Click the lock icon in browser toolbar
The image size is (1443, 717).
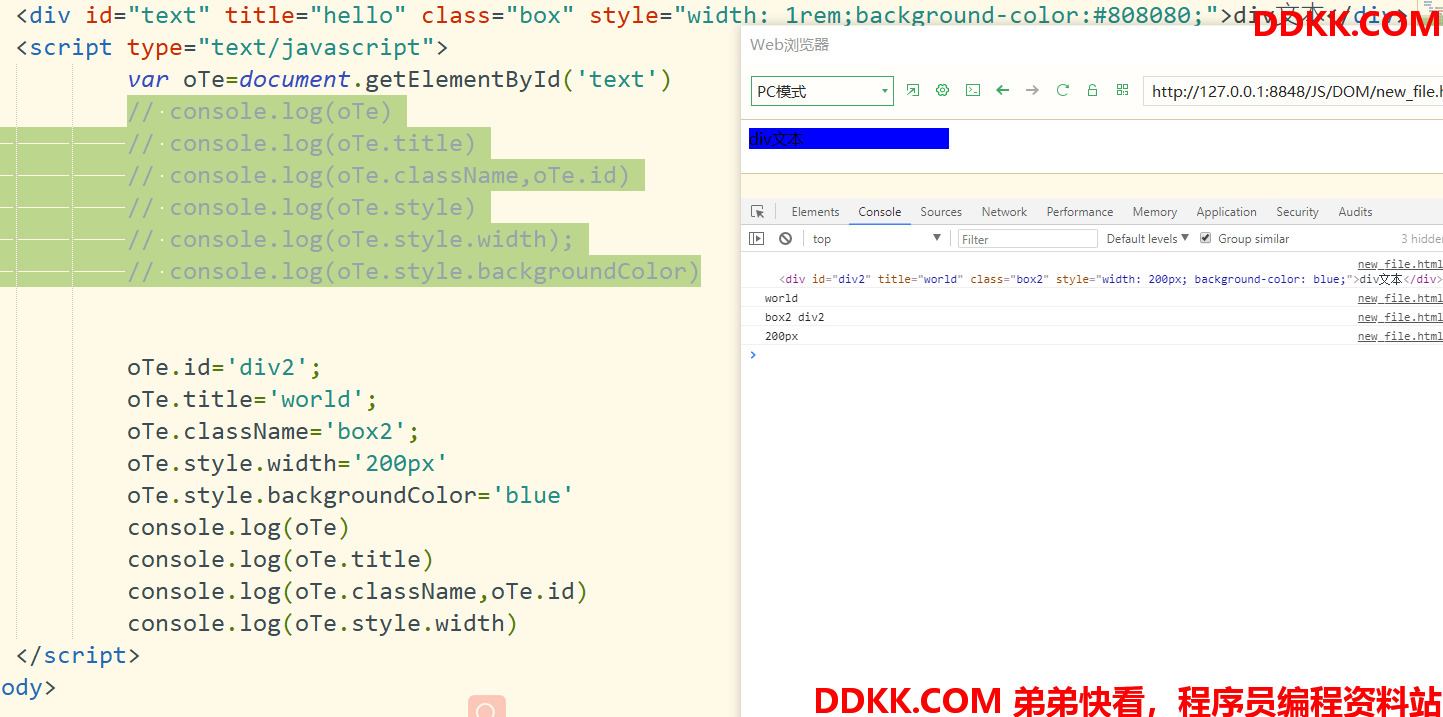[1092, 90]
